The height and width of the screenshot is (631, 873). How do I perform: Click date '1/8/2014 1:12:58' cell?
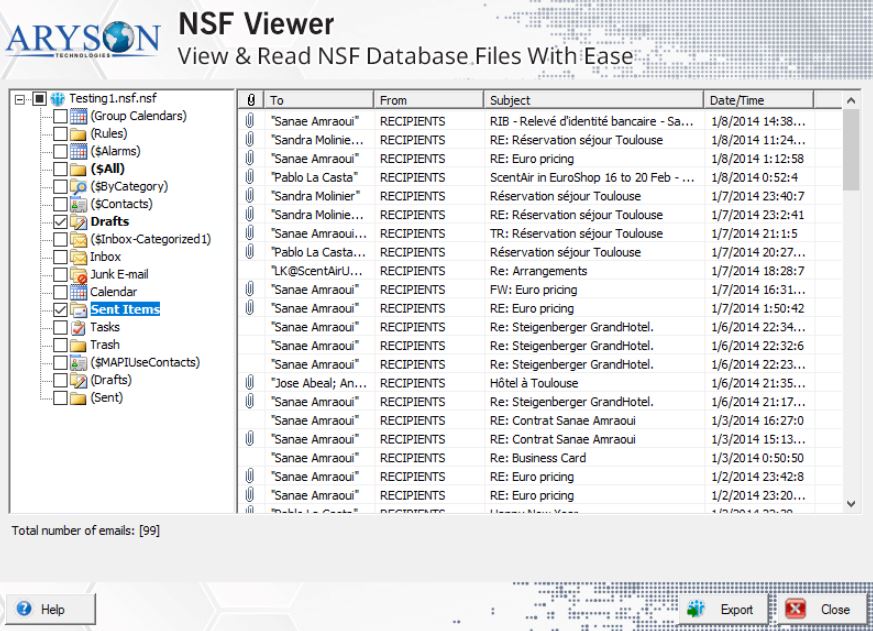click(757, 159)
